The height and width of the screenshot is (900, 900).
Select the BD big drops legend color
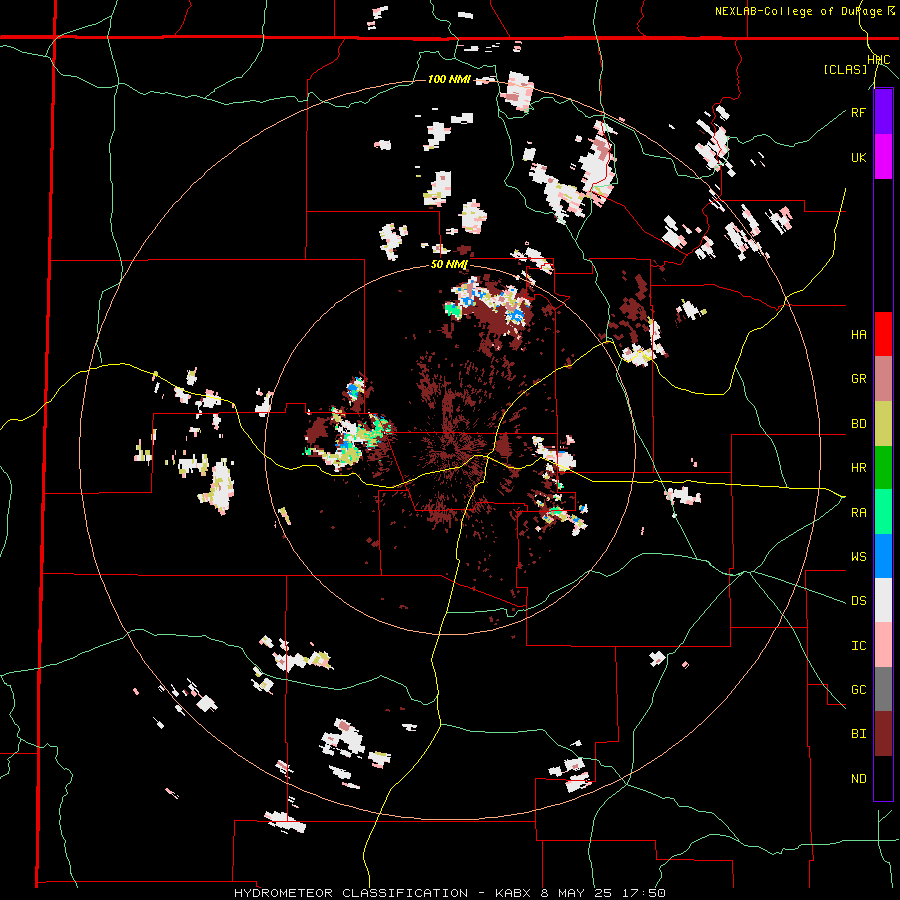click(x=883, y=424)
